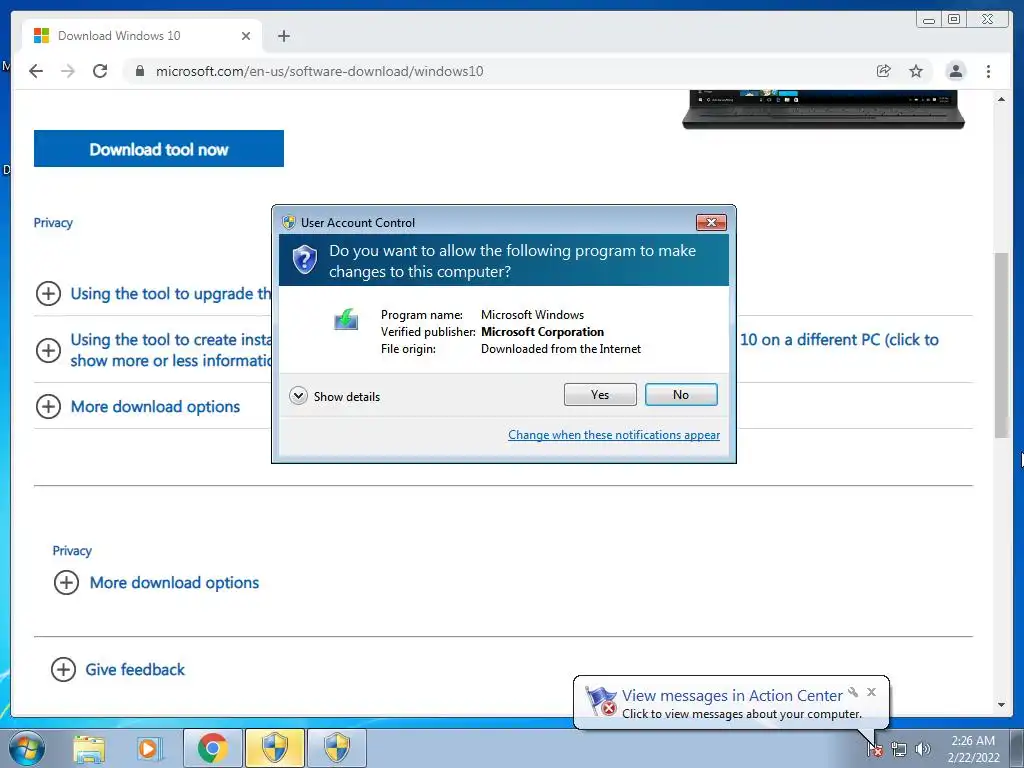1024x768 pixels.
Task: Click the Download tool now button
Action: [159, 149]
